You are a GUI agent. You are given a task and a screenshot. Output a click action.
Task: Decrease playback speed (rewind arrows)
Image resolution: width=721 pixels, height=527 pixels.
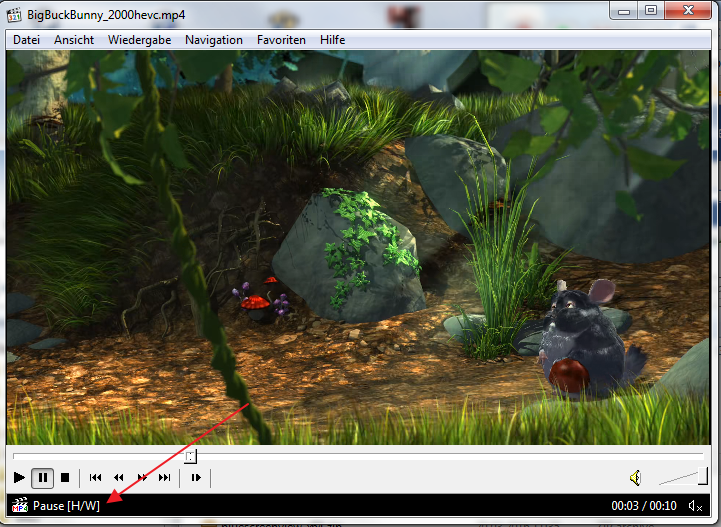(x=119, y=478)
